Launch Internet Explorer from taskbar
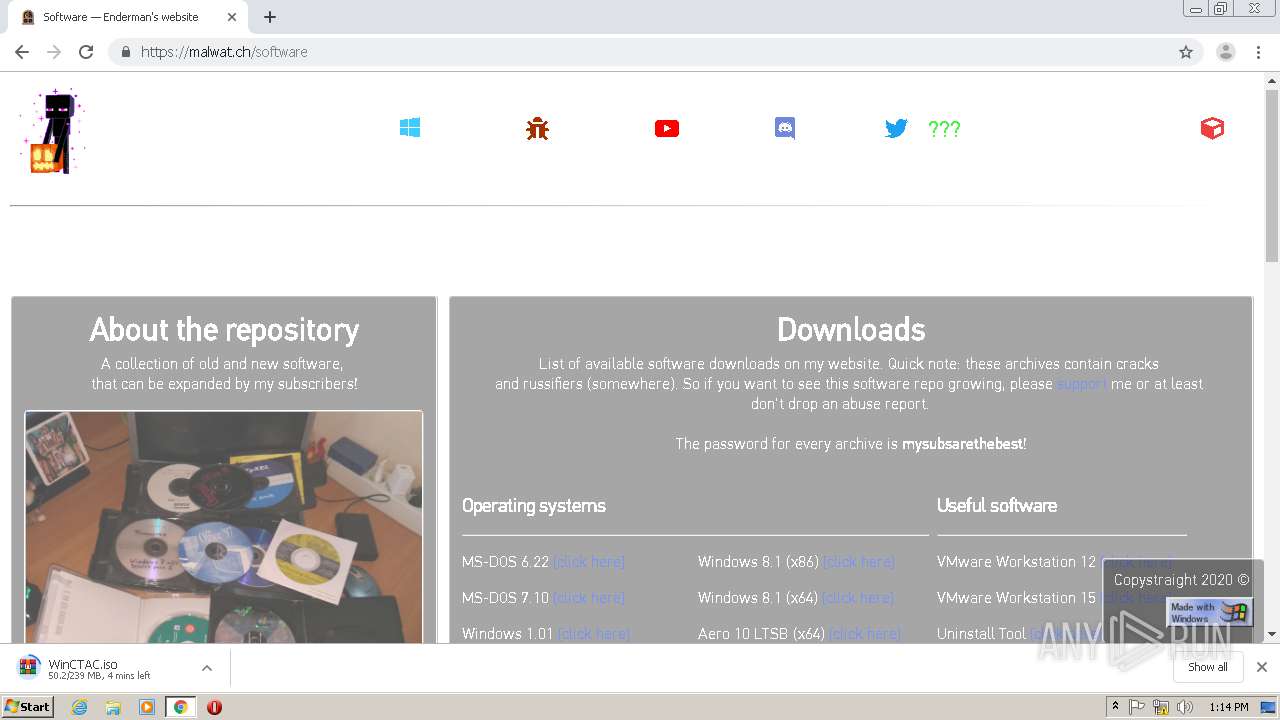Image resolution: width=1280 pixels, height=720 pixels. pos(80,707)
